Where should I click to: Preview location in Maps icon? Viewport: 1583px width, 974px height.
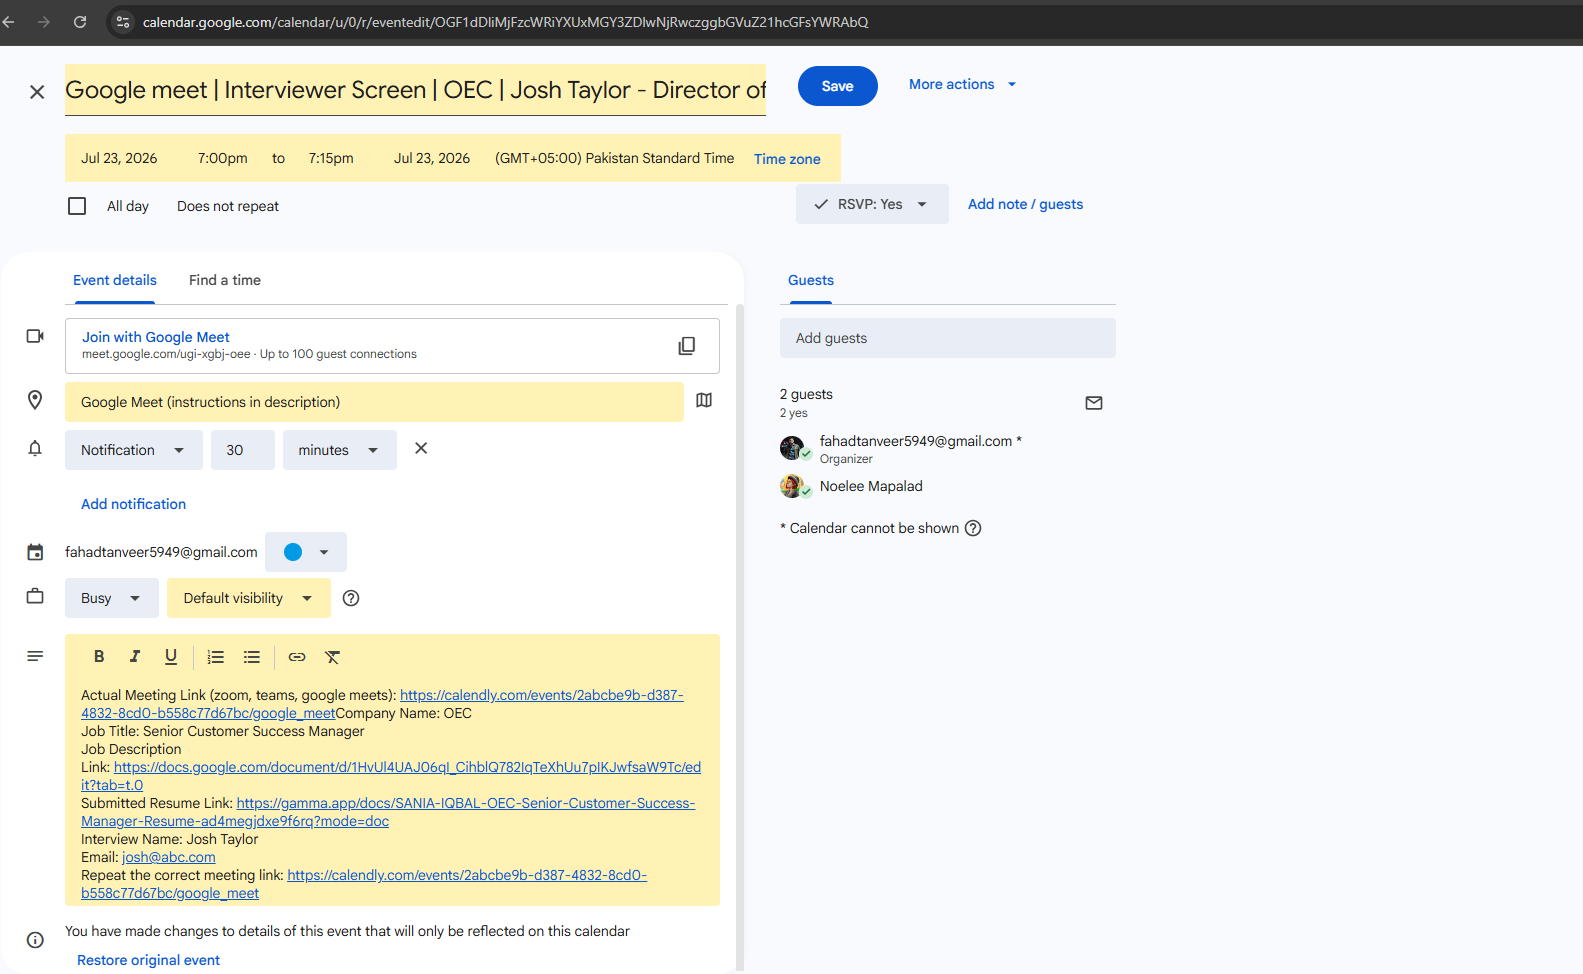click(704, 400)
